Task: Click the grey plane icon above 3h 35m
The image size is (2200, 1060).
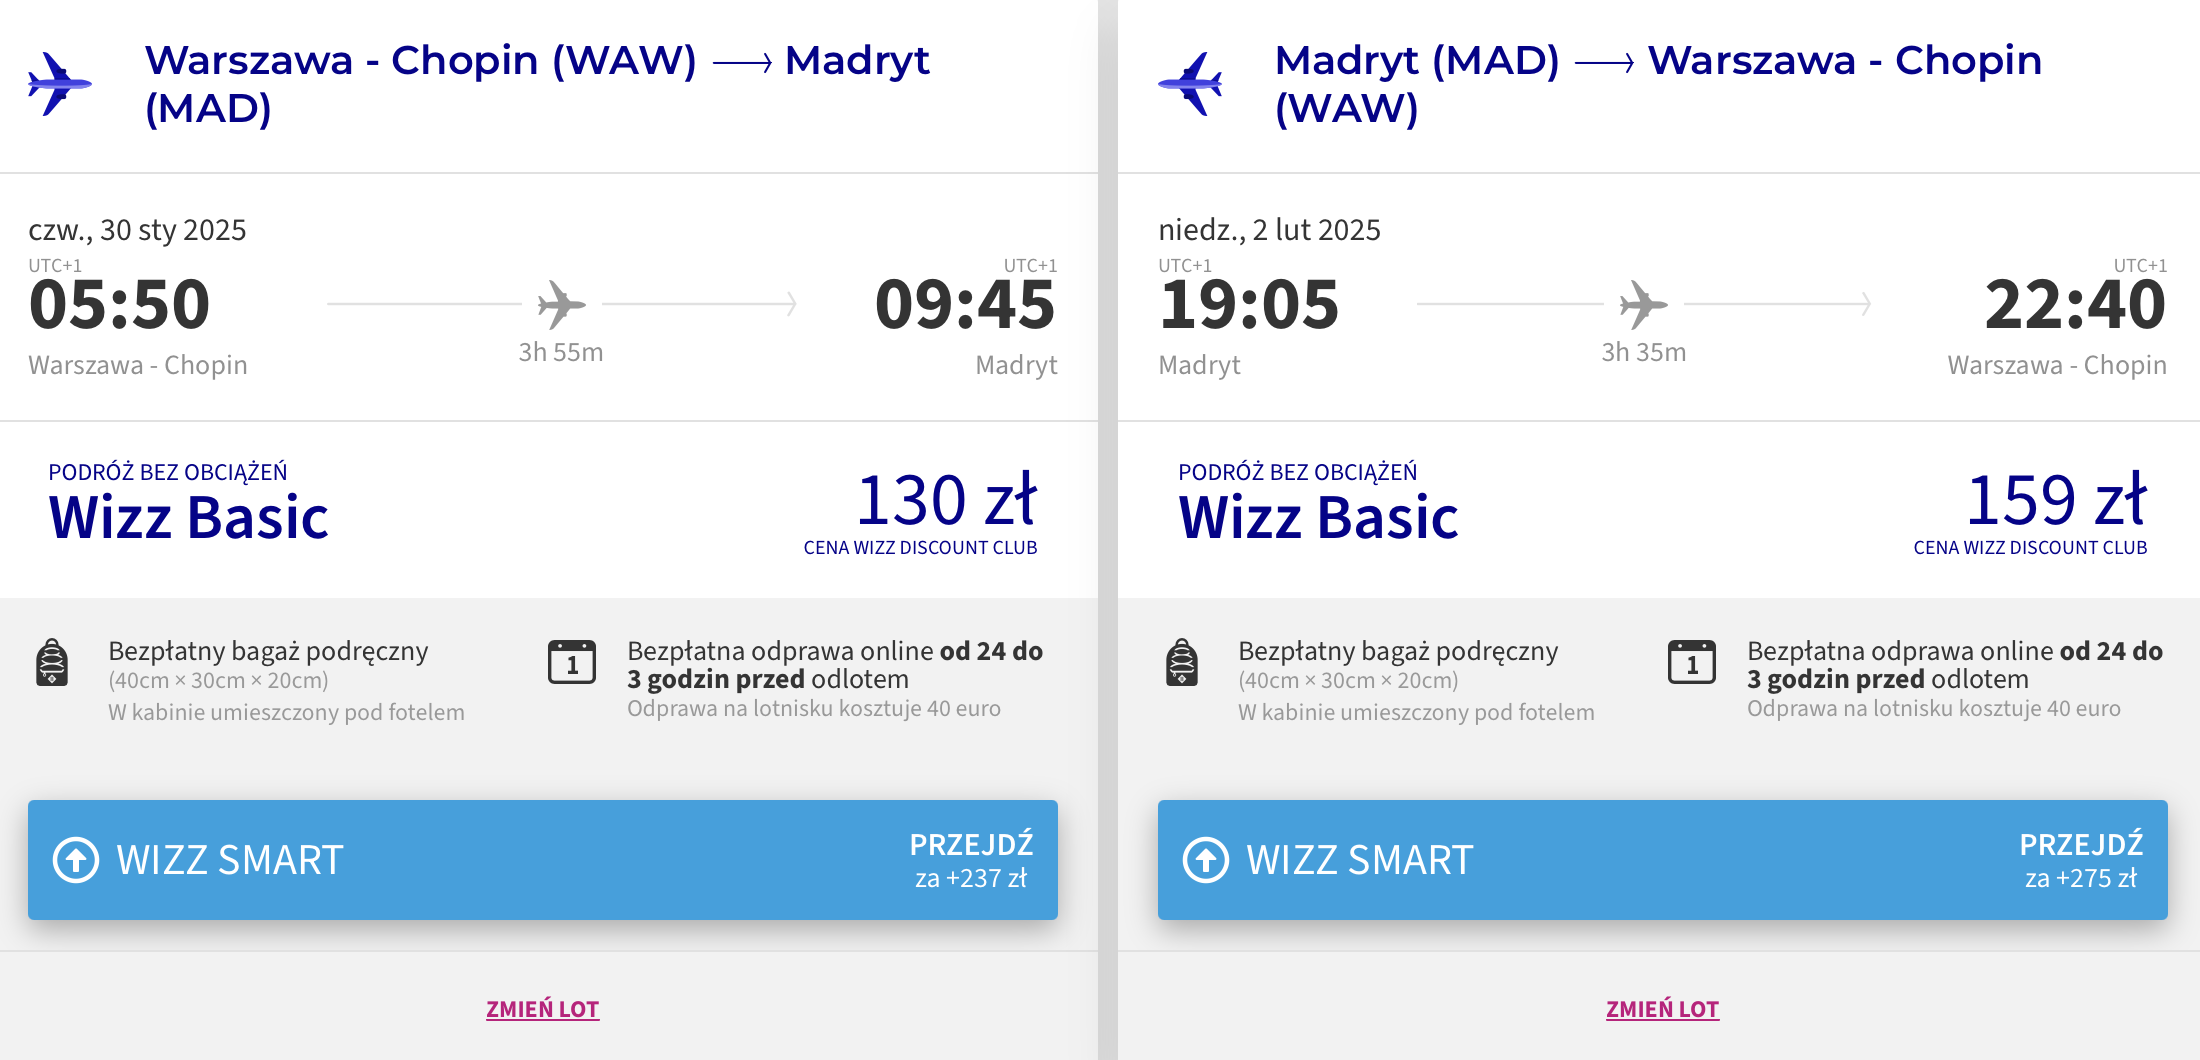Action: click(1643, 304)
